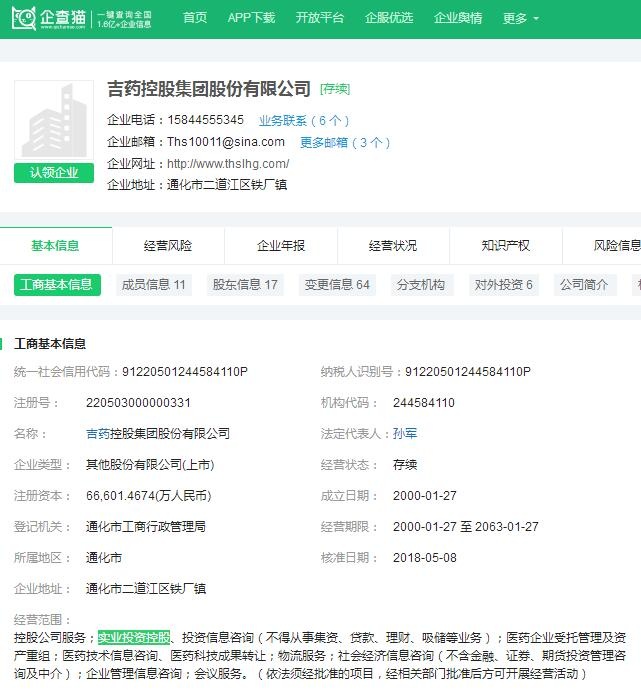The image size is (641, 696).
Task: Go to 首页 in navigation bar
Action: (x=195, y=18)
